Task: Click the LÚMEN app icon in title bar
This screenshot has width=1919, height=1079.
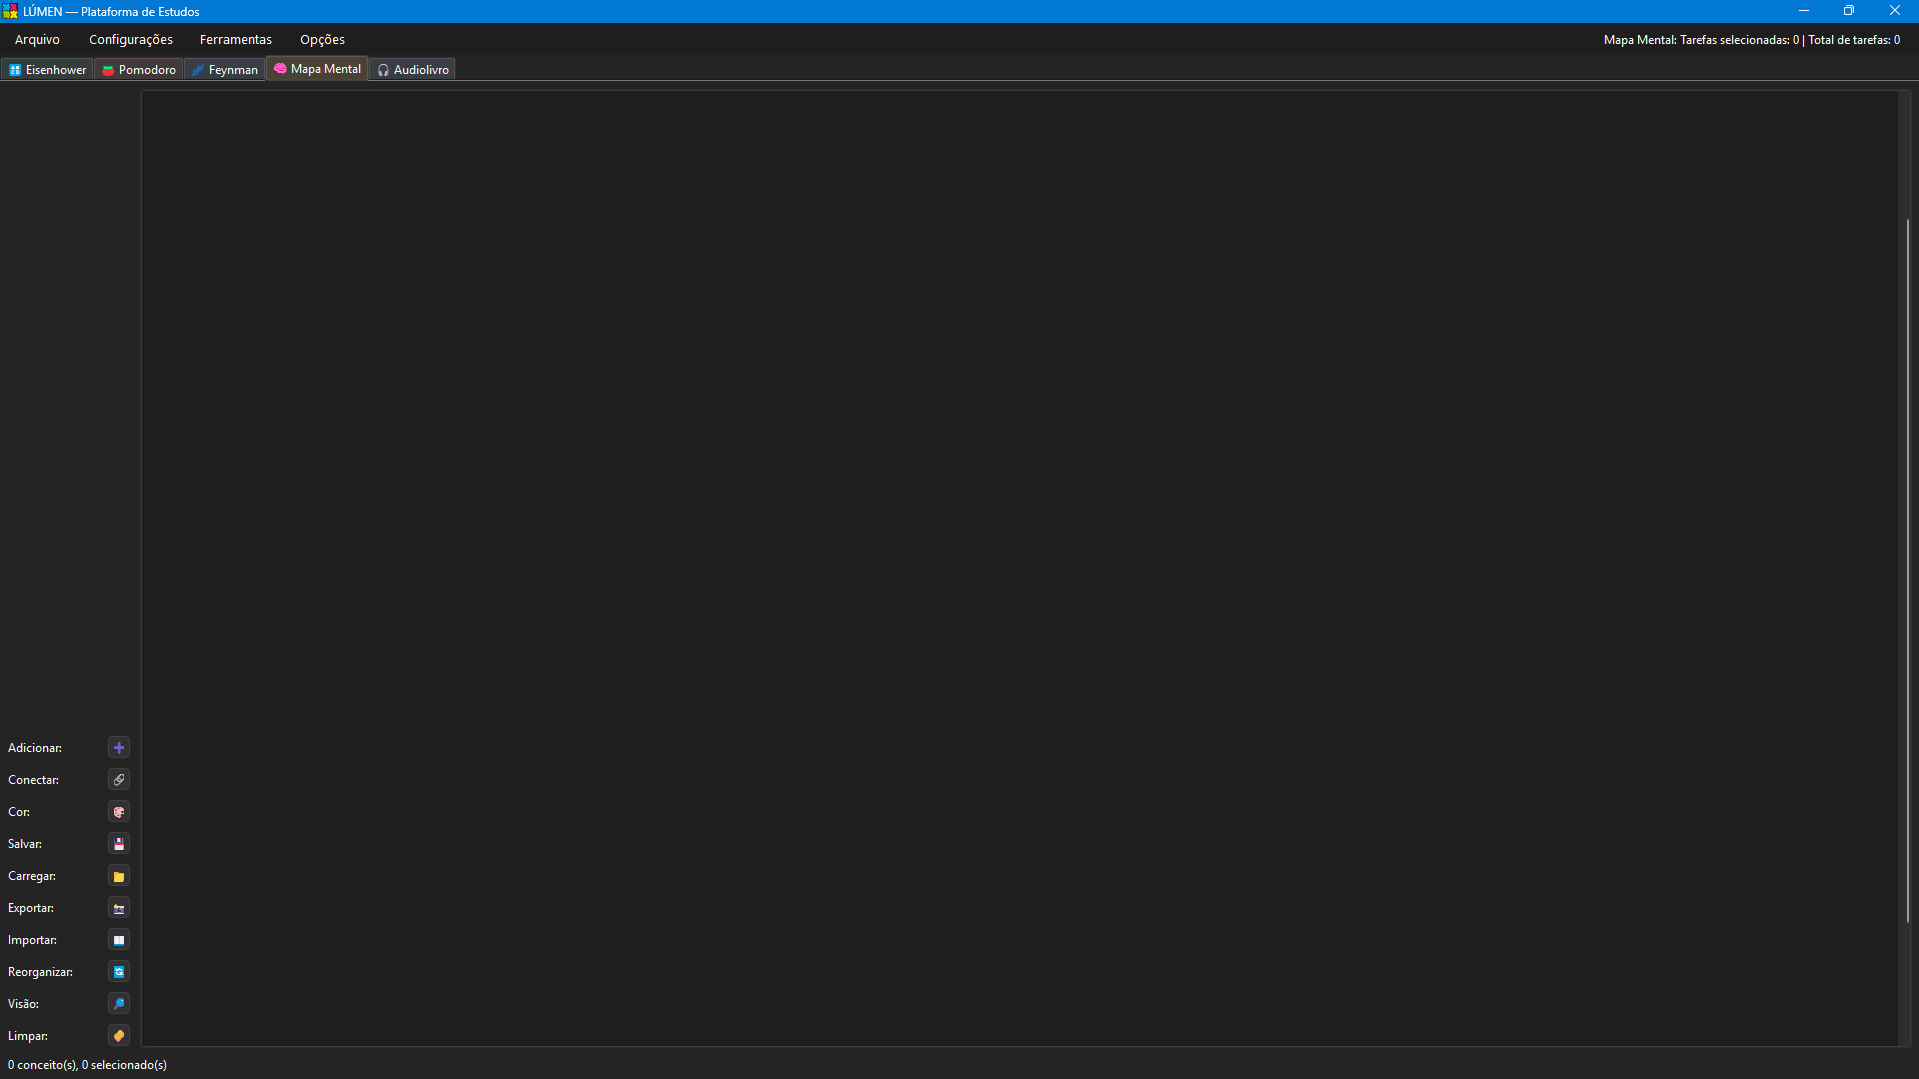Action: coord(10,11)
